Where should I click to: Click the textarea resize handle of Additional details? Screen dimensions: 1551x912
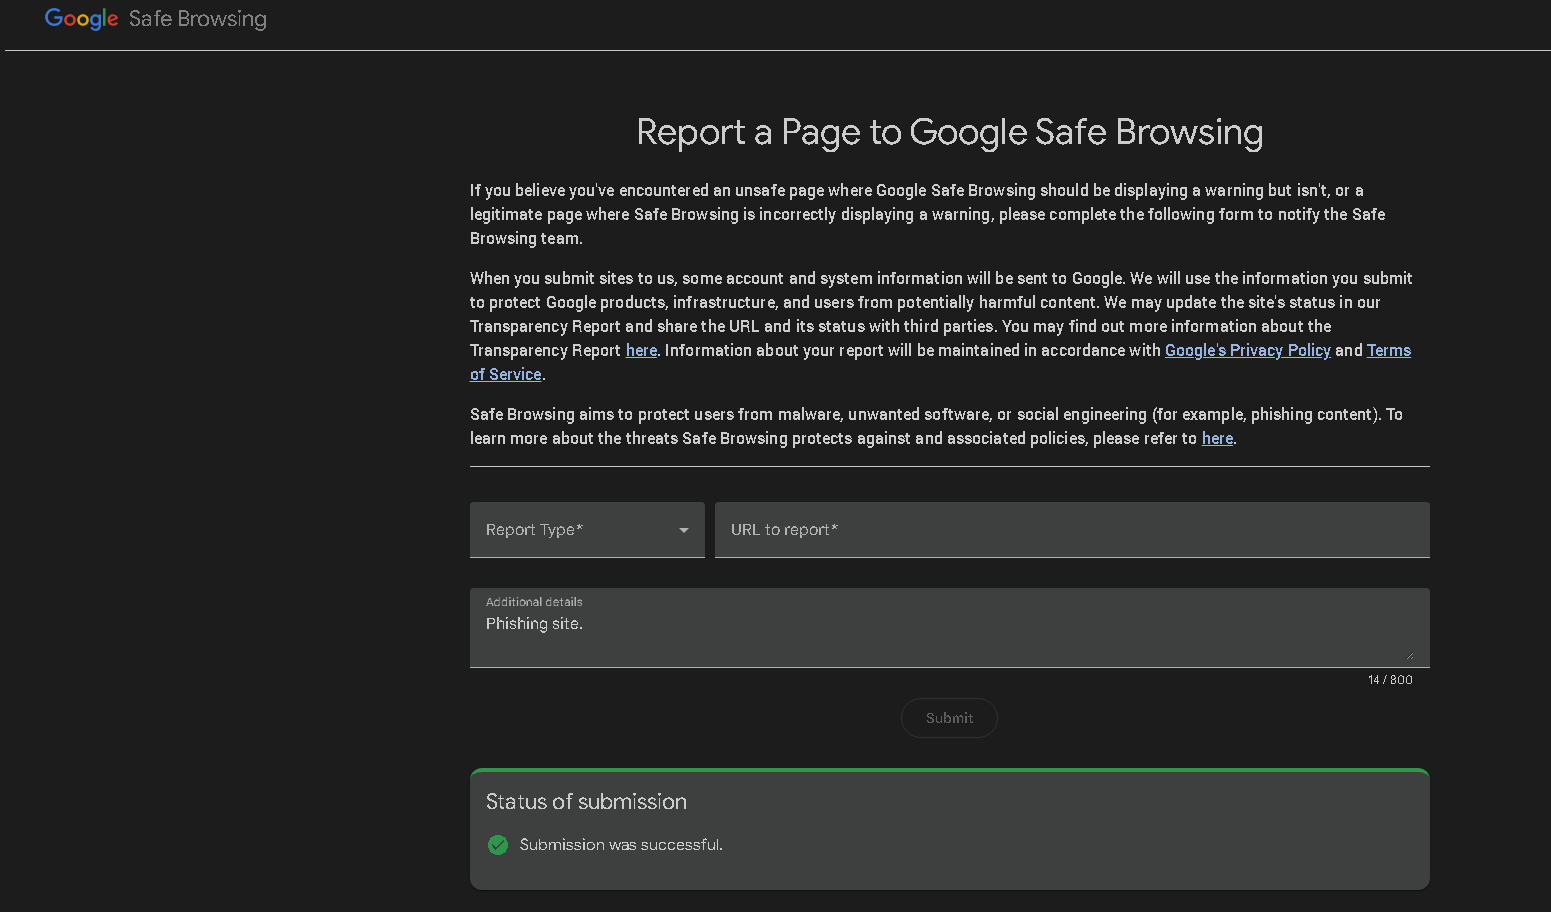1410,656
